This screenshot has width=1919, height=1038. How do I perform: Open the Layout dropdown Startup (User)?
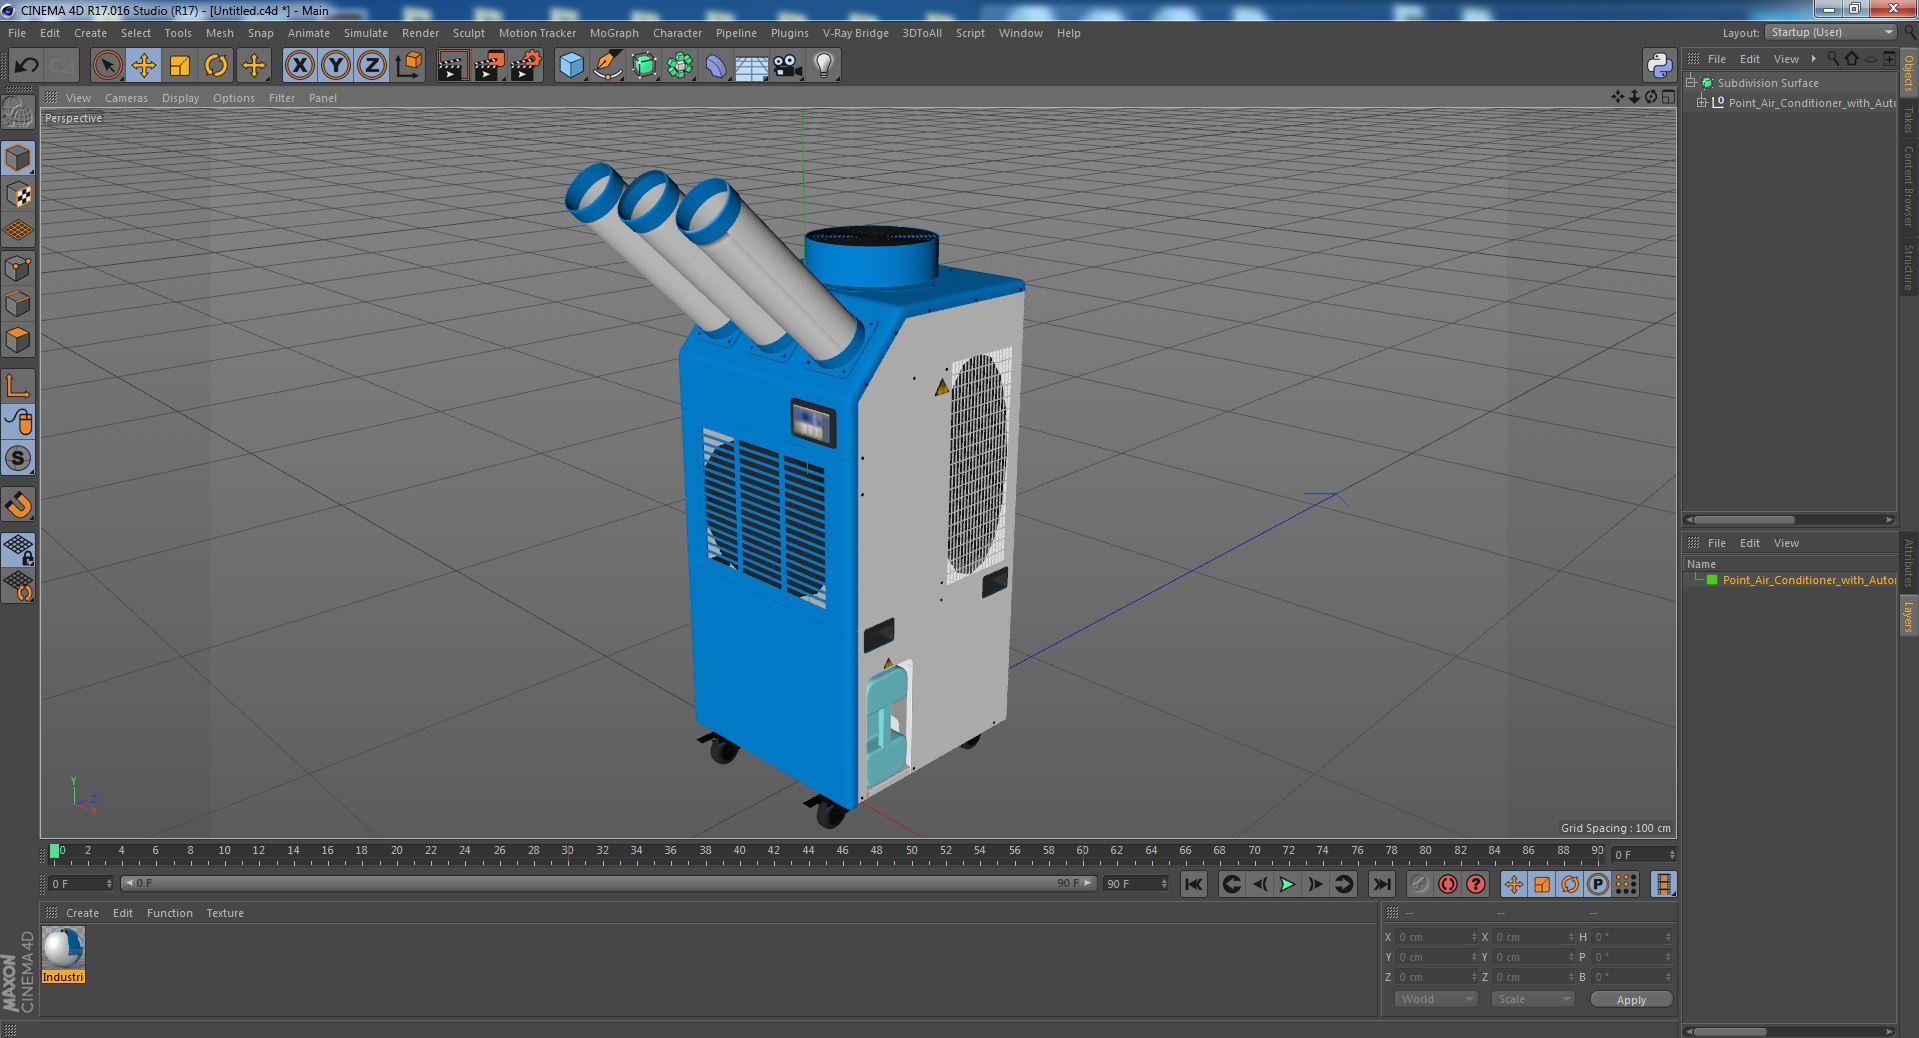pyautogui.click(x=1830, y=33)
